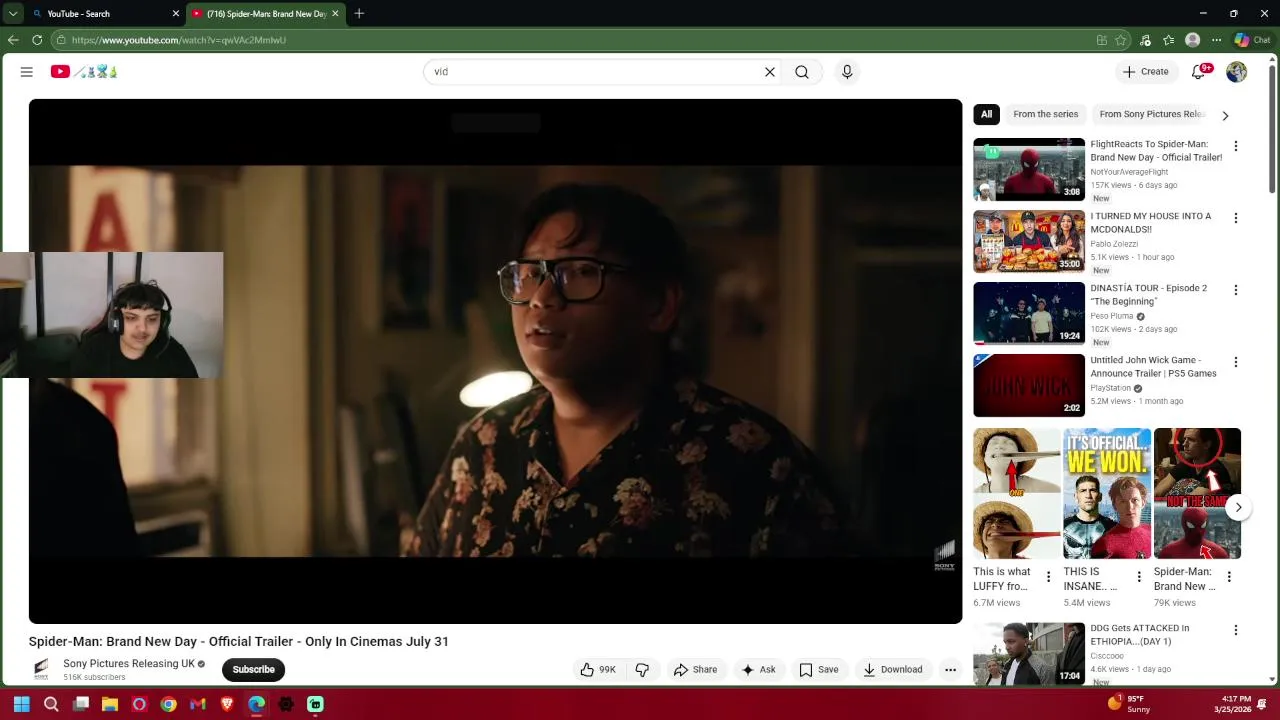The height and width of the screenshot is (720, 1280).
Task: Open the LUFFY short thumbnail
Action: pyautogui.click(x=1017, y=494)
